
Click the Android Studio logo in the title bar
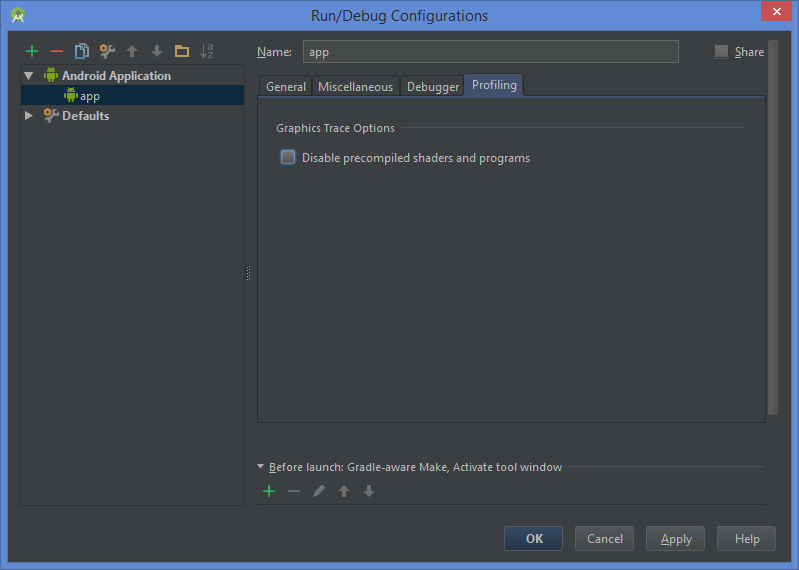click(18, 15)
